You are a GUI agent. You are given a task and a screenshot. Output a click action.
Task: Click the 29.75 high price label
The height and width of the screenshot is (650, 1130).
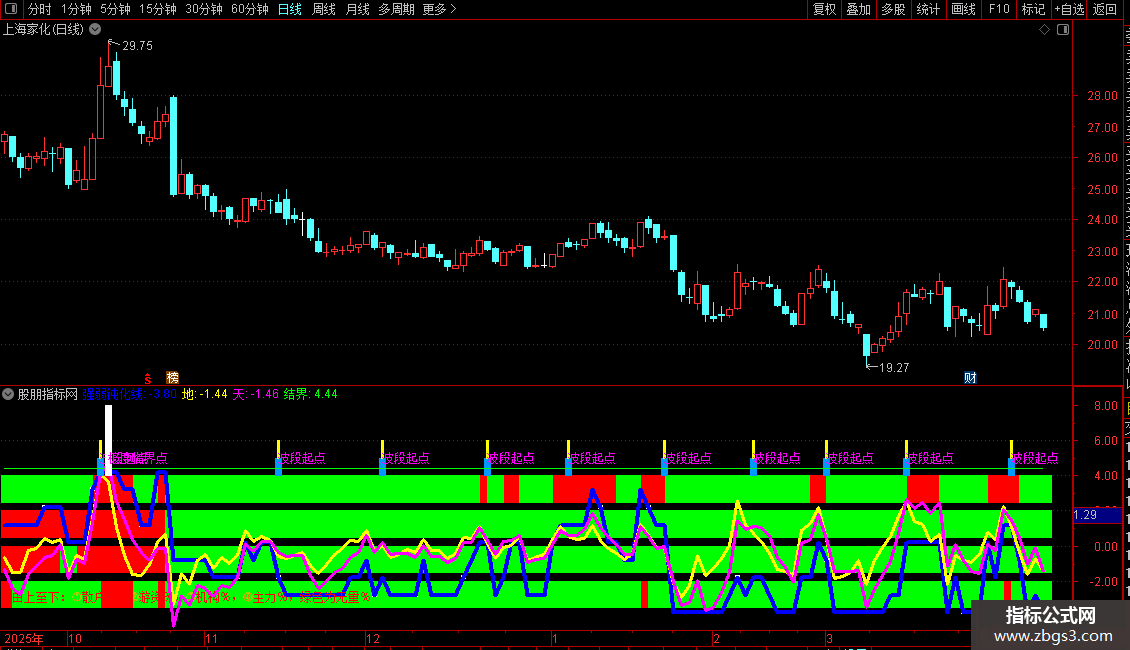coord(137,45)
